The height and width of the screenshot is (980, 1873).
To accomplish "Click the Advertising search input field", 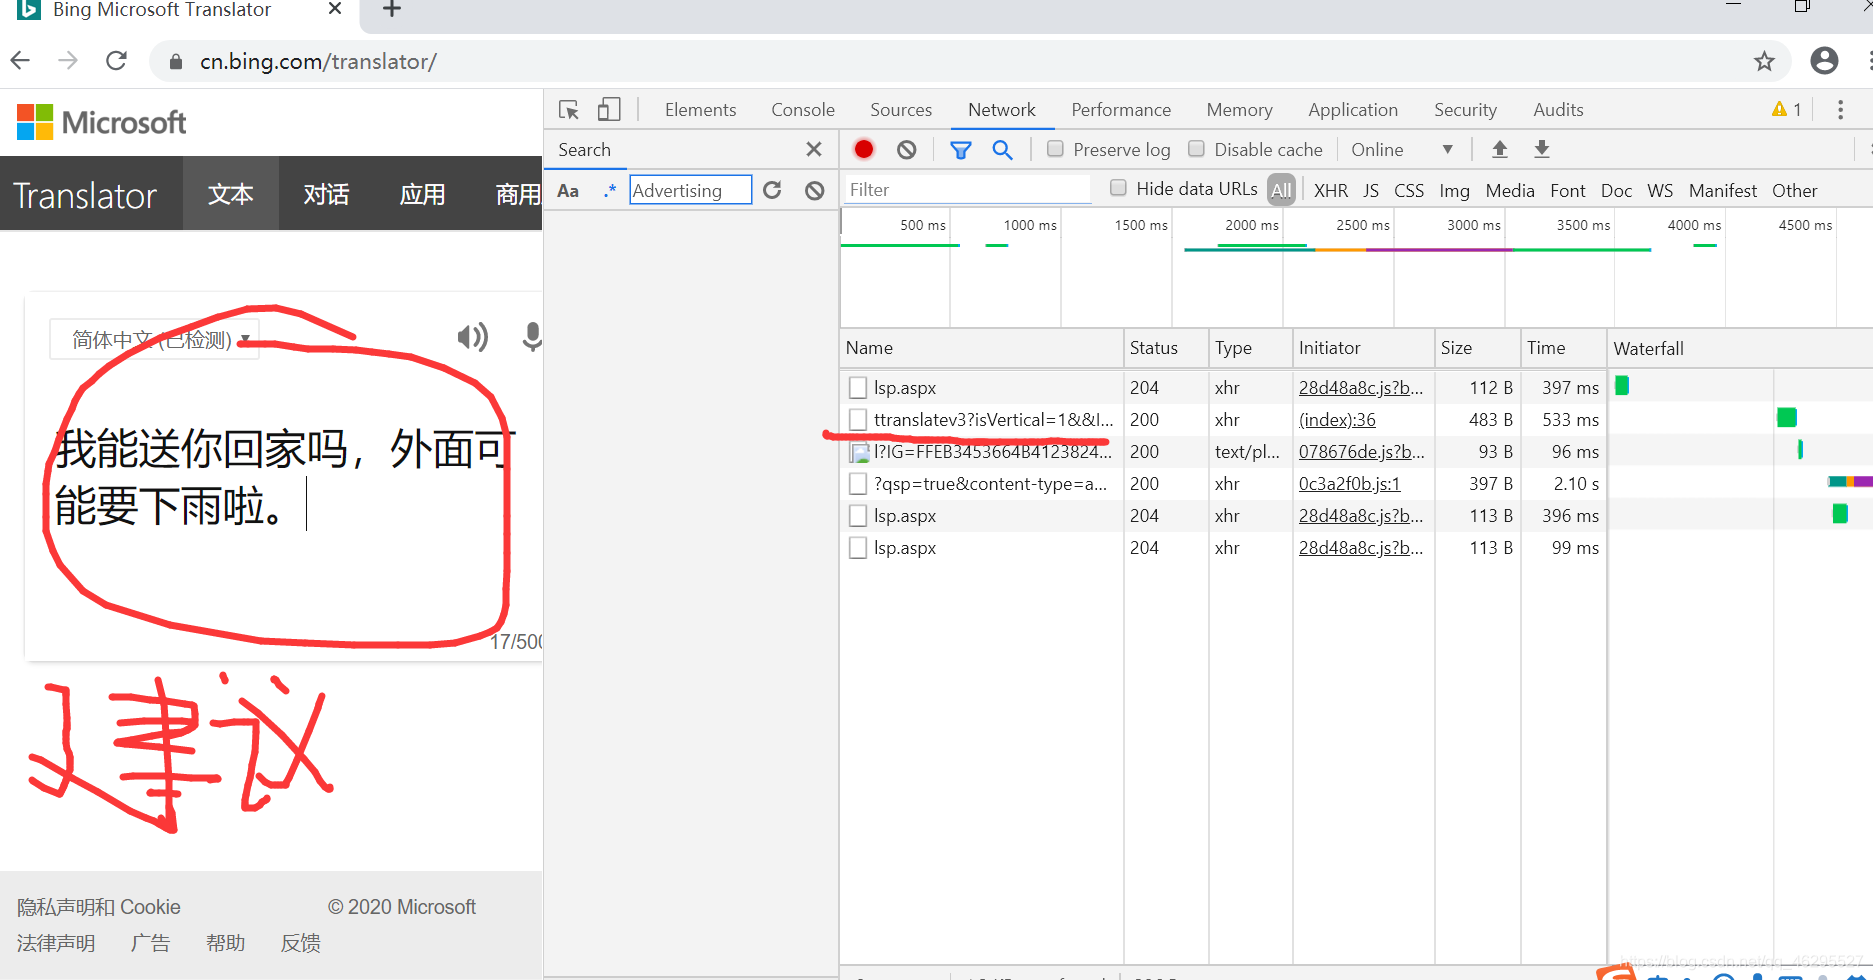I will [x=690, y=190].
